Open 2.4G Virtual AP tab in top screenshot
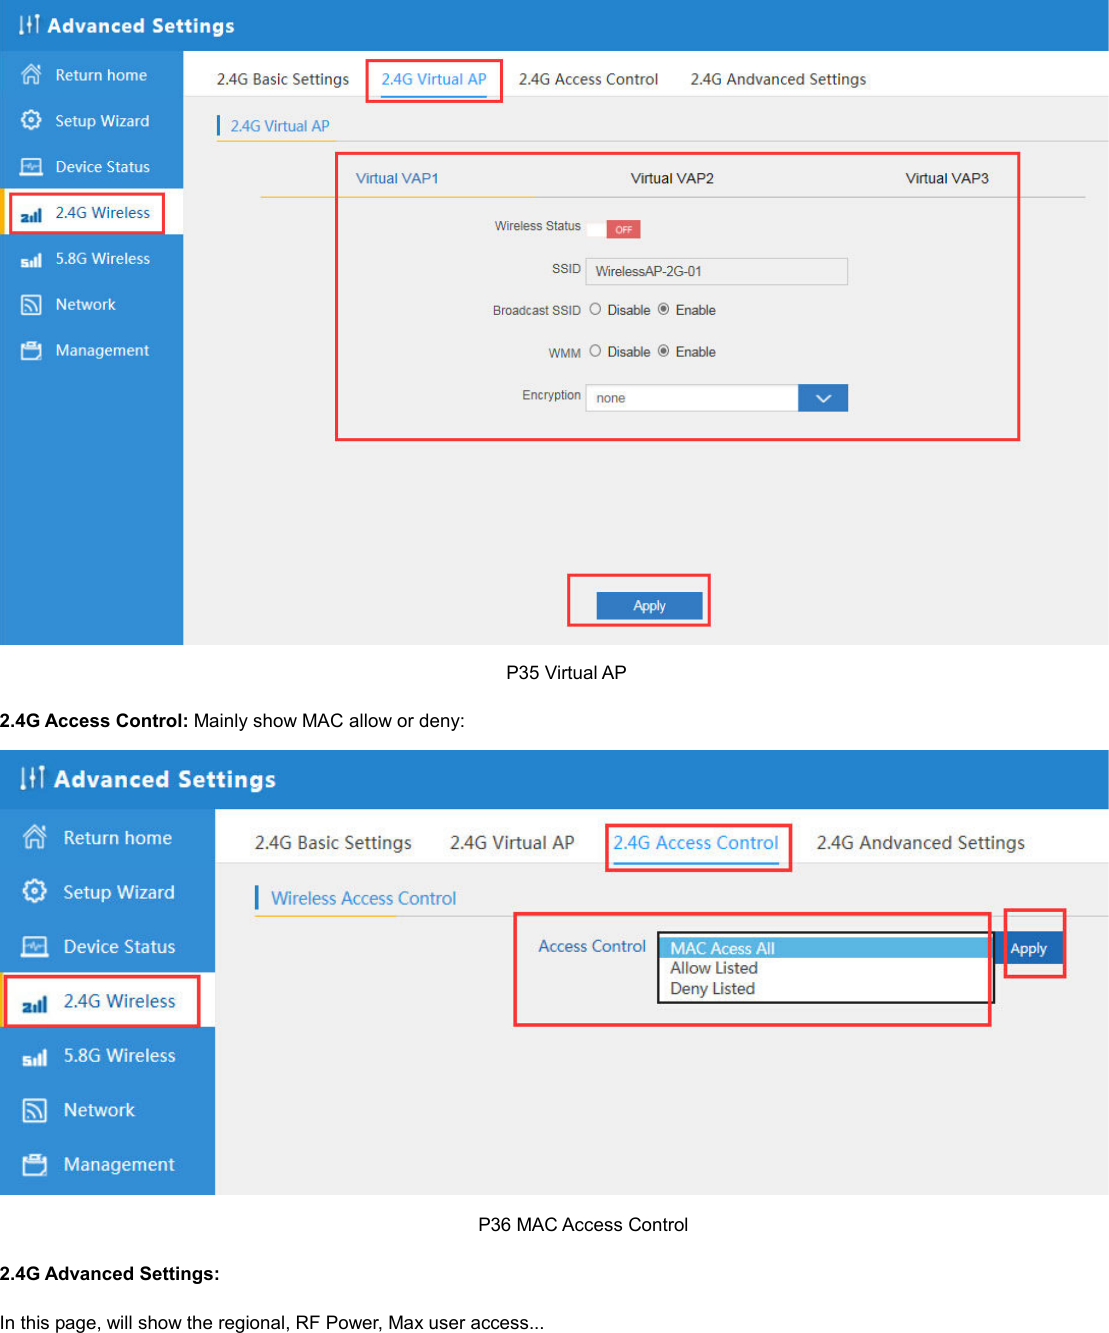This screenshot has height=1333, width=1109. (x=434, y=79)
